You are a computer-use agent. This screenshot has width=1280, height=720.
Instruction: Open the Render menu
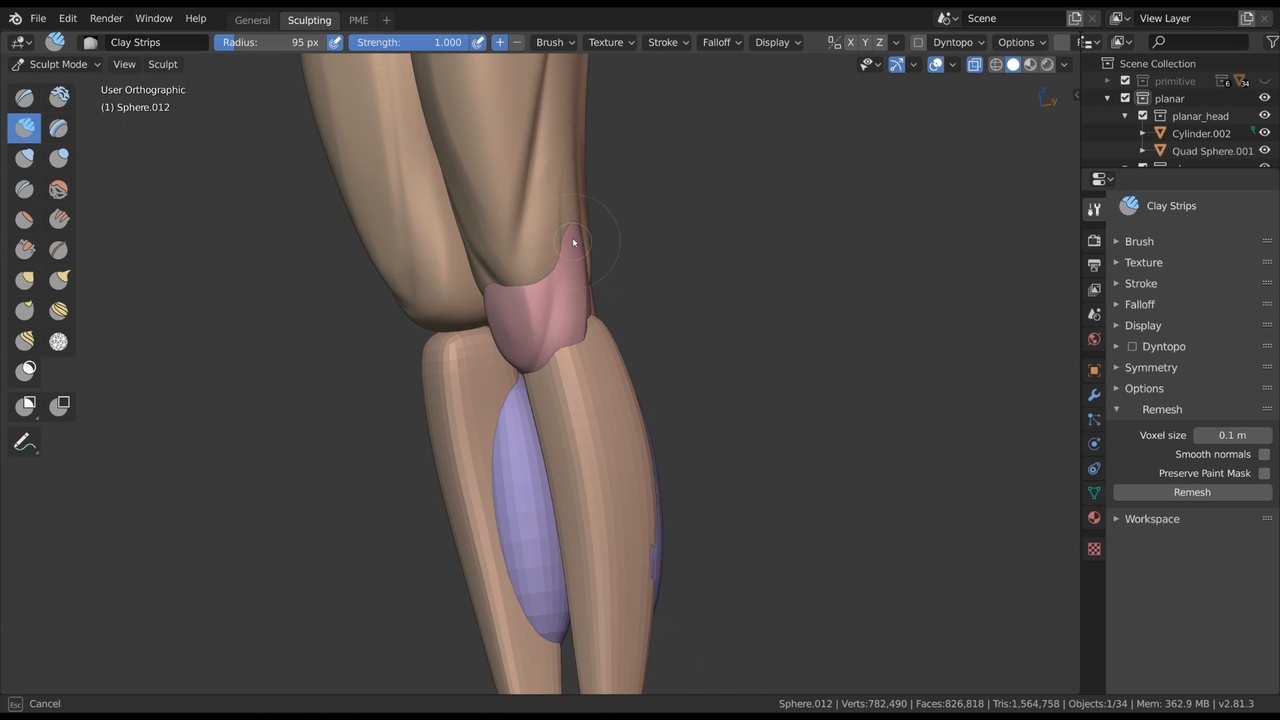106,18
